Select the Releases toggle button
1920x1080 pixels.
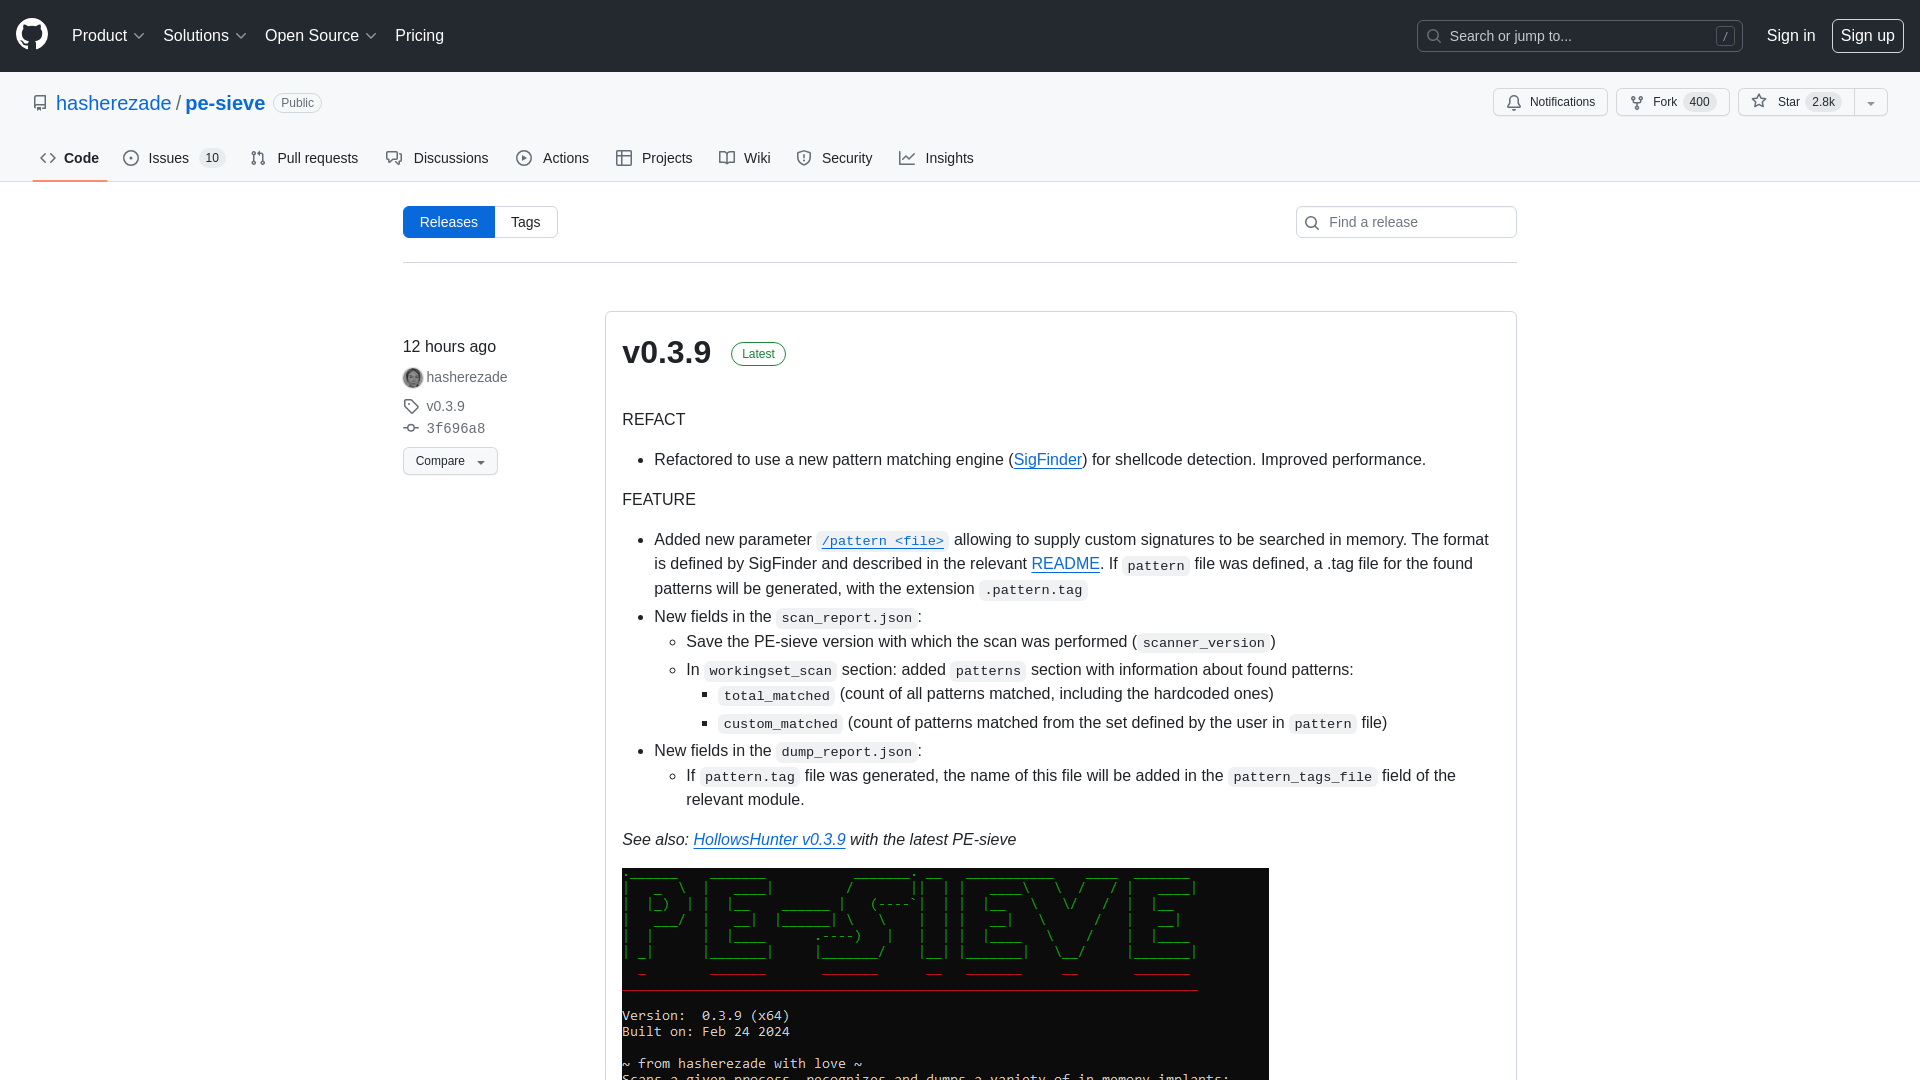tap(449, 222)
